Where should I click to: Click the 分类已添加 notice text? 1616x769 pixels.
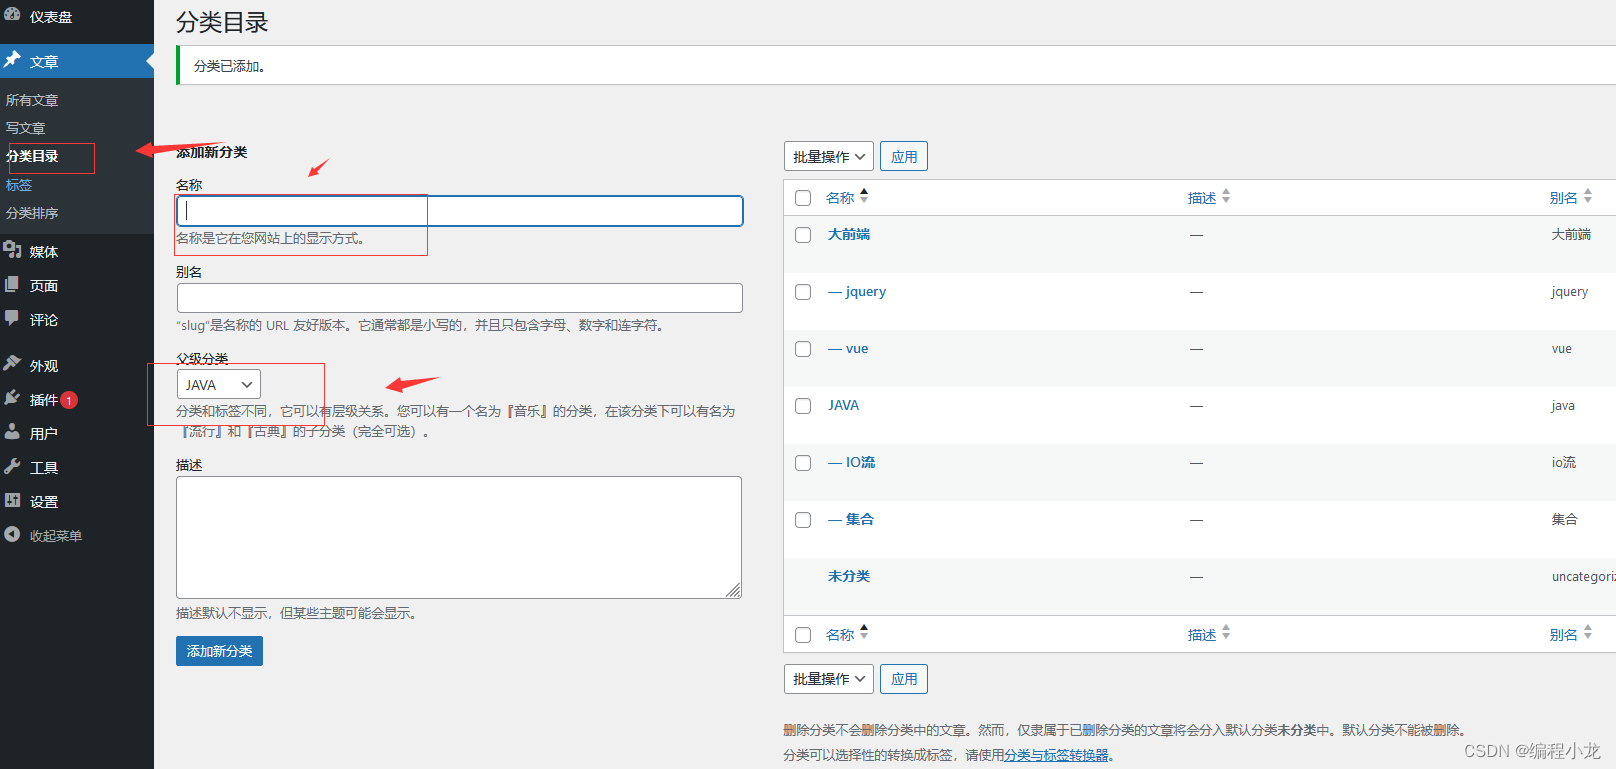tap(229, 66)
